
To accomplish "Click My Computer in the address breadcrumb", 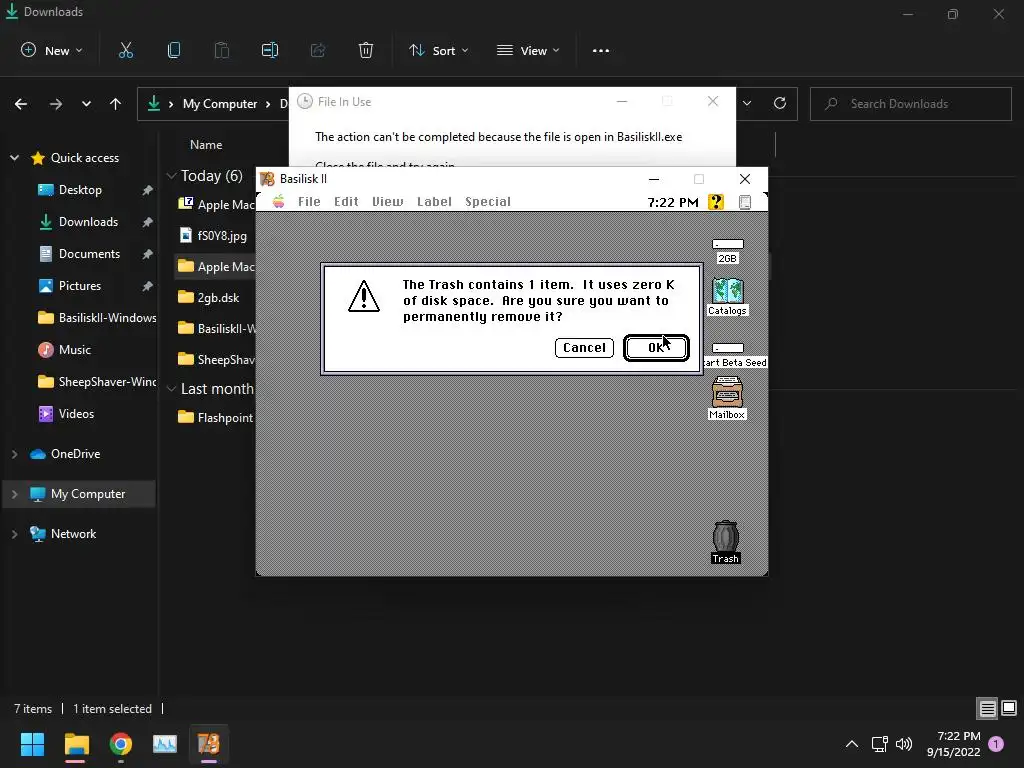I will tap(220, 104).
